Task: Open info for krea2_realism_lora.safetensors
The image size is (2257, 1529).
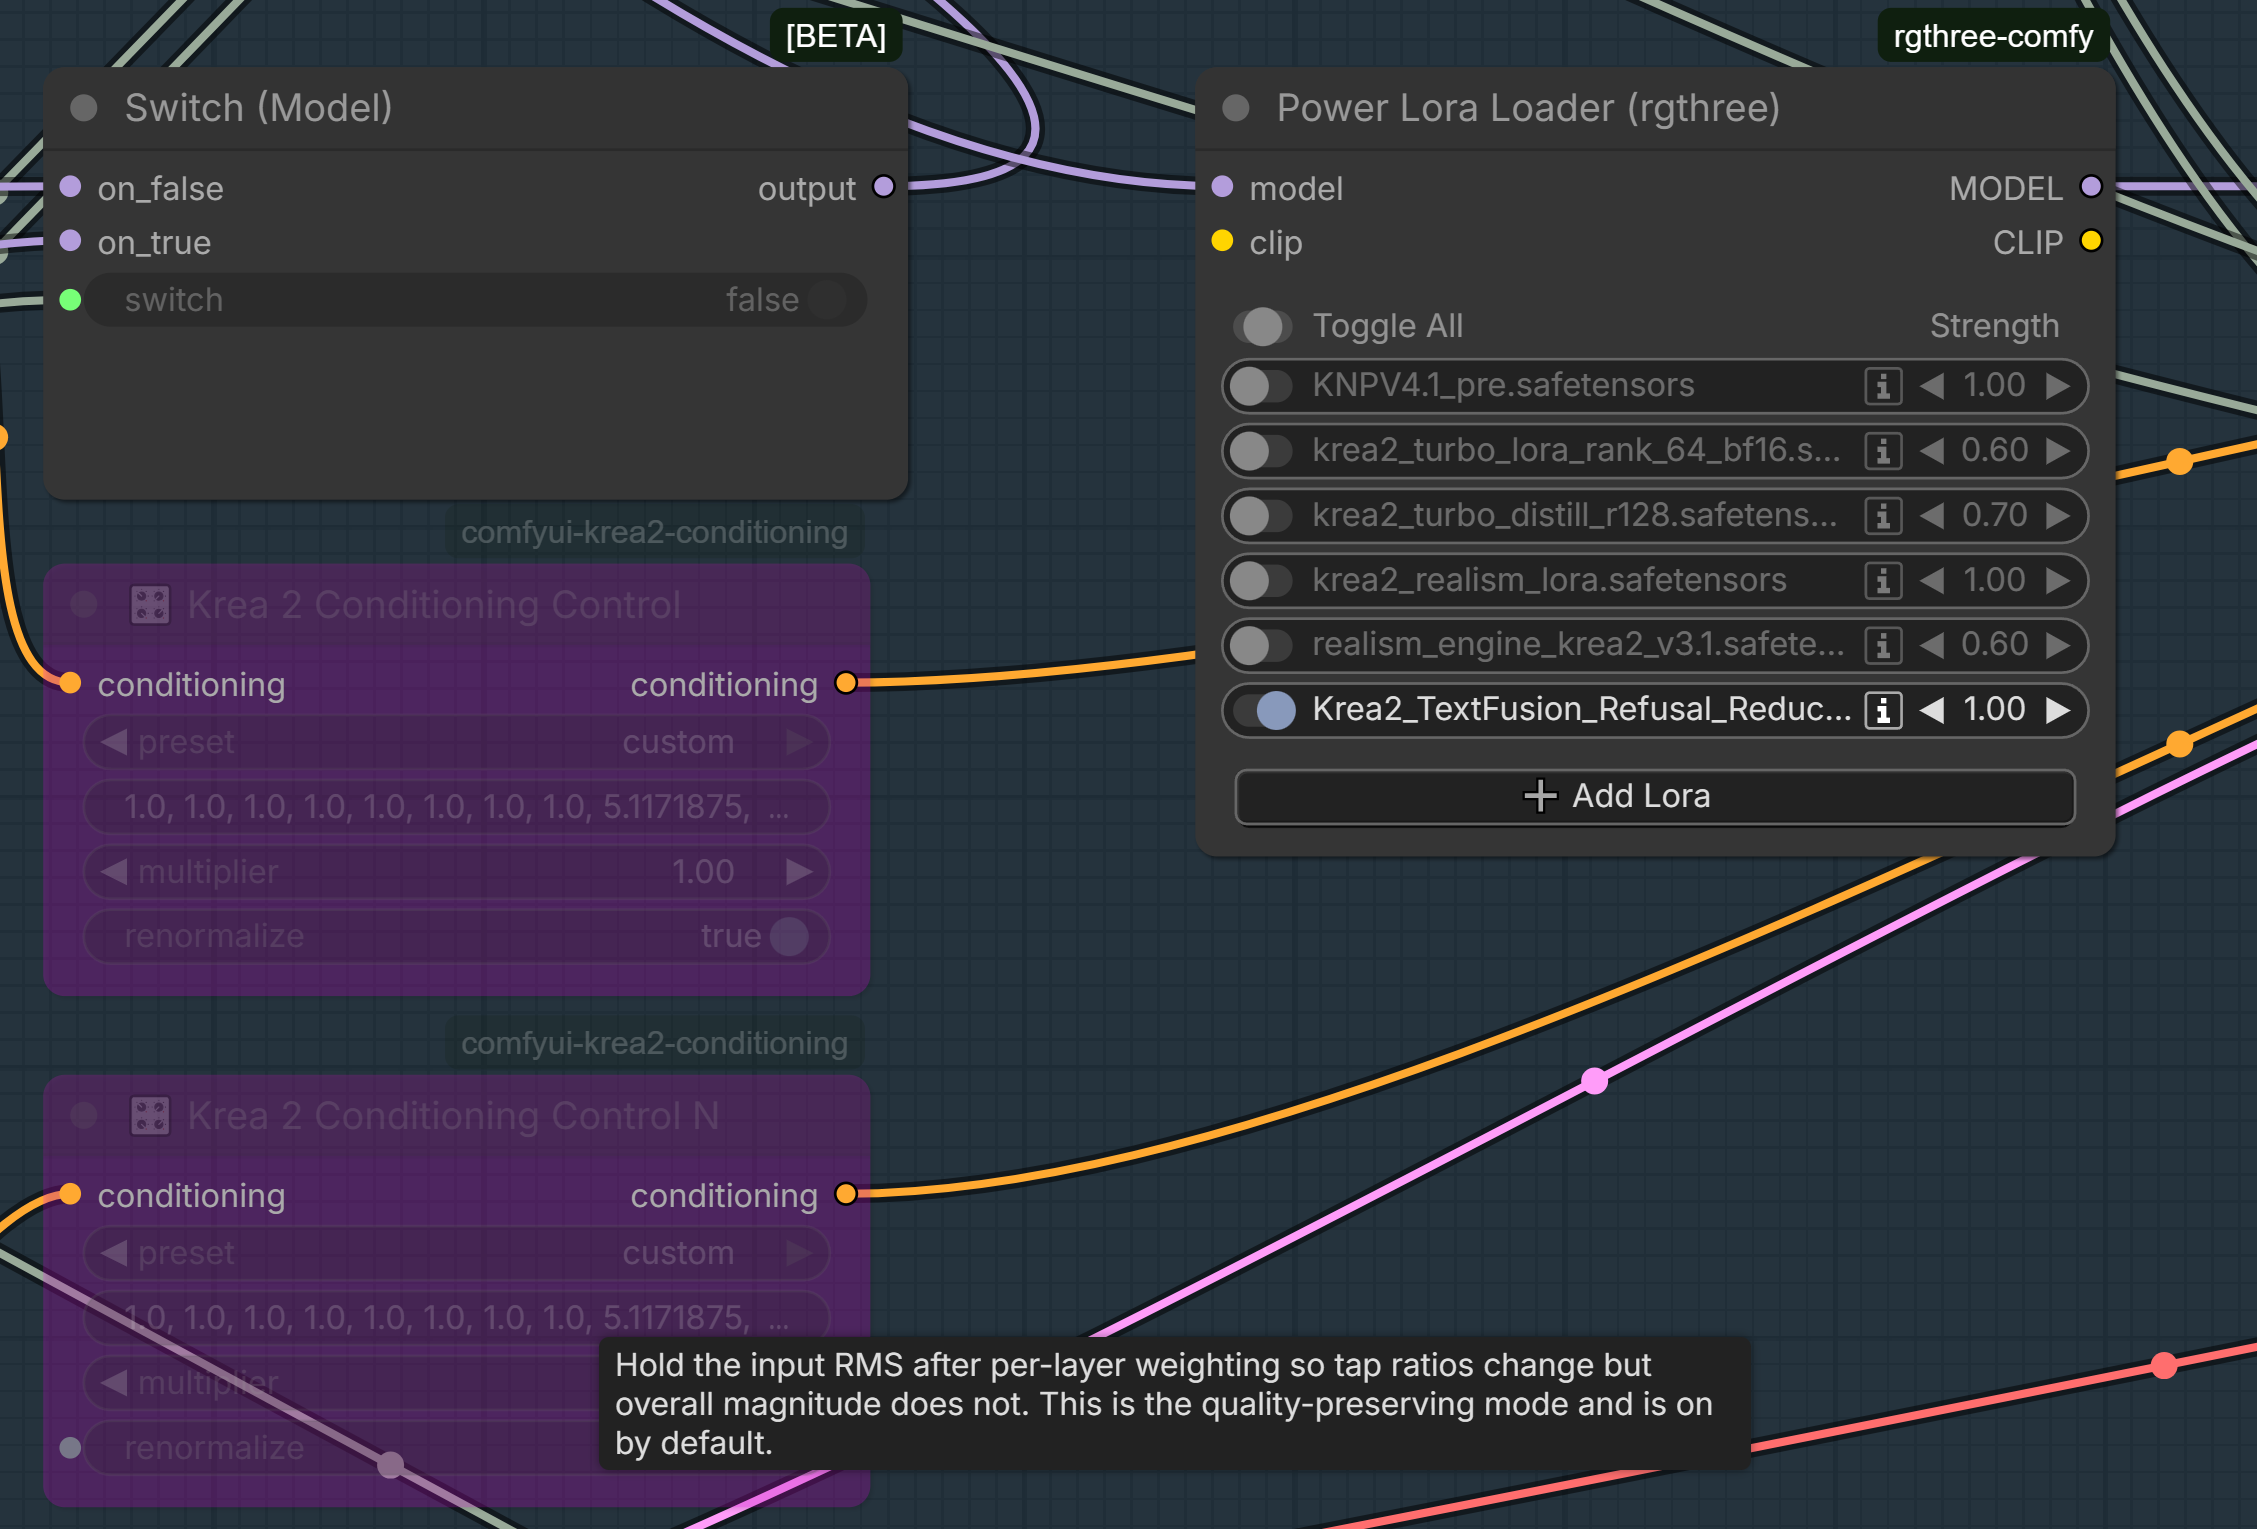Action: pyautogui.click(x=1882, y=581)
